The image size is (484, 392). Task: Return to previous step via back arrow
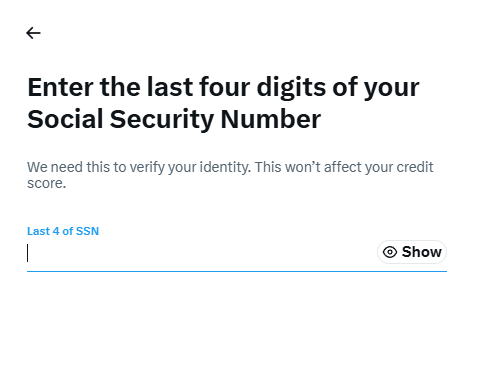pyautogui.click(x=33, y=33)
